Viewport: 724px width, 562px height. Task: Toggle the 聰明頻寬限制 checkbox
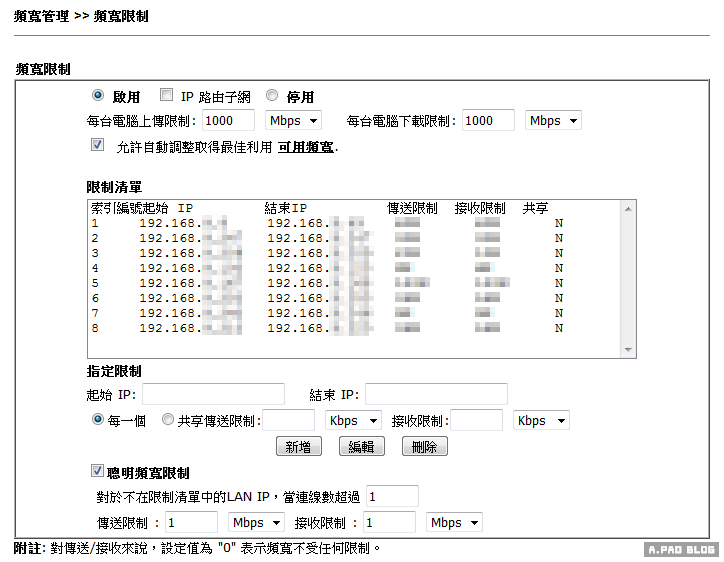(x=97, y=471)
